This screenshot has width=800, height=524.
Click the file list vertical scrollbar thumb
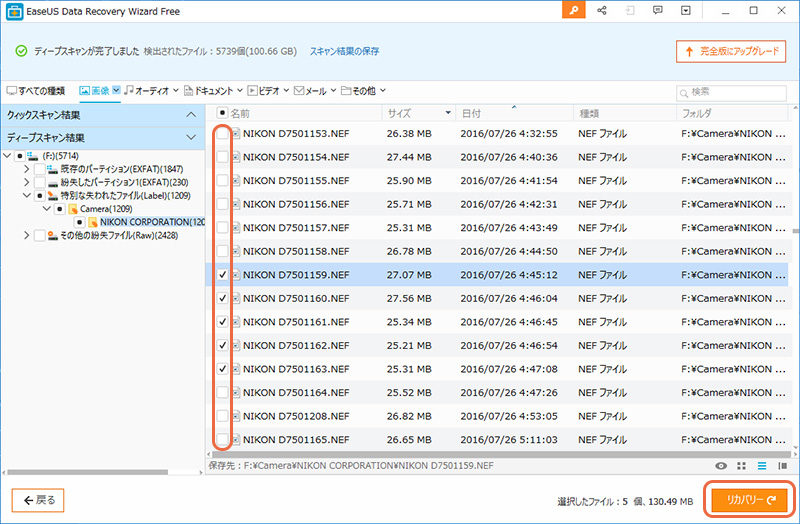(795, 231)
